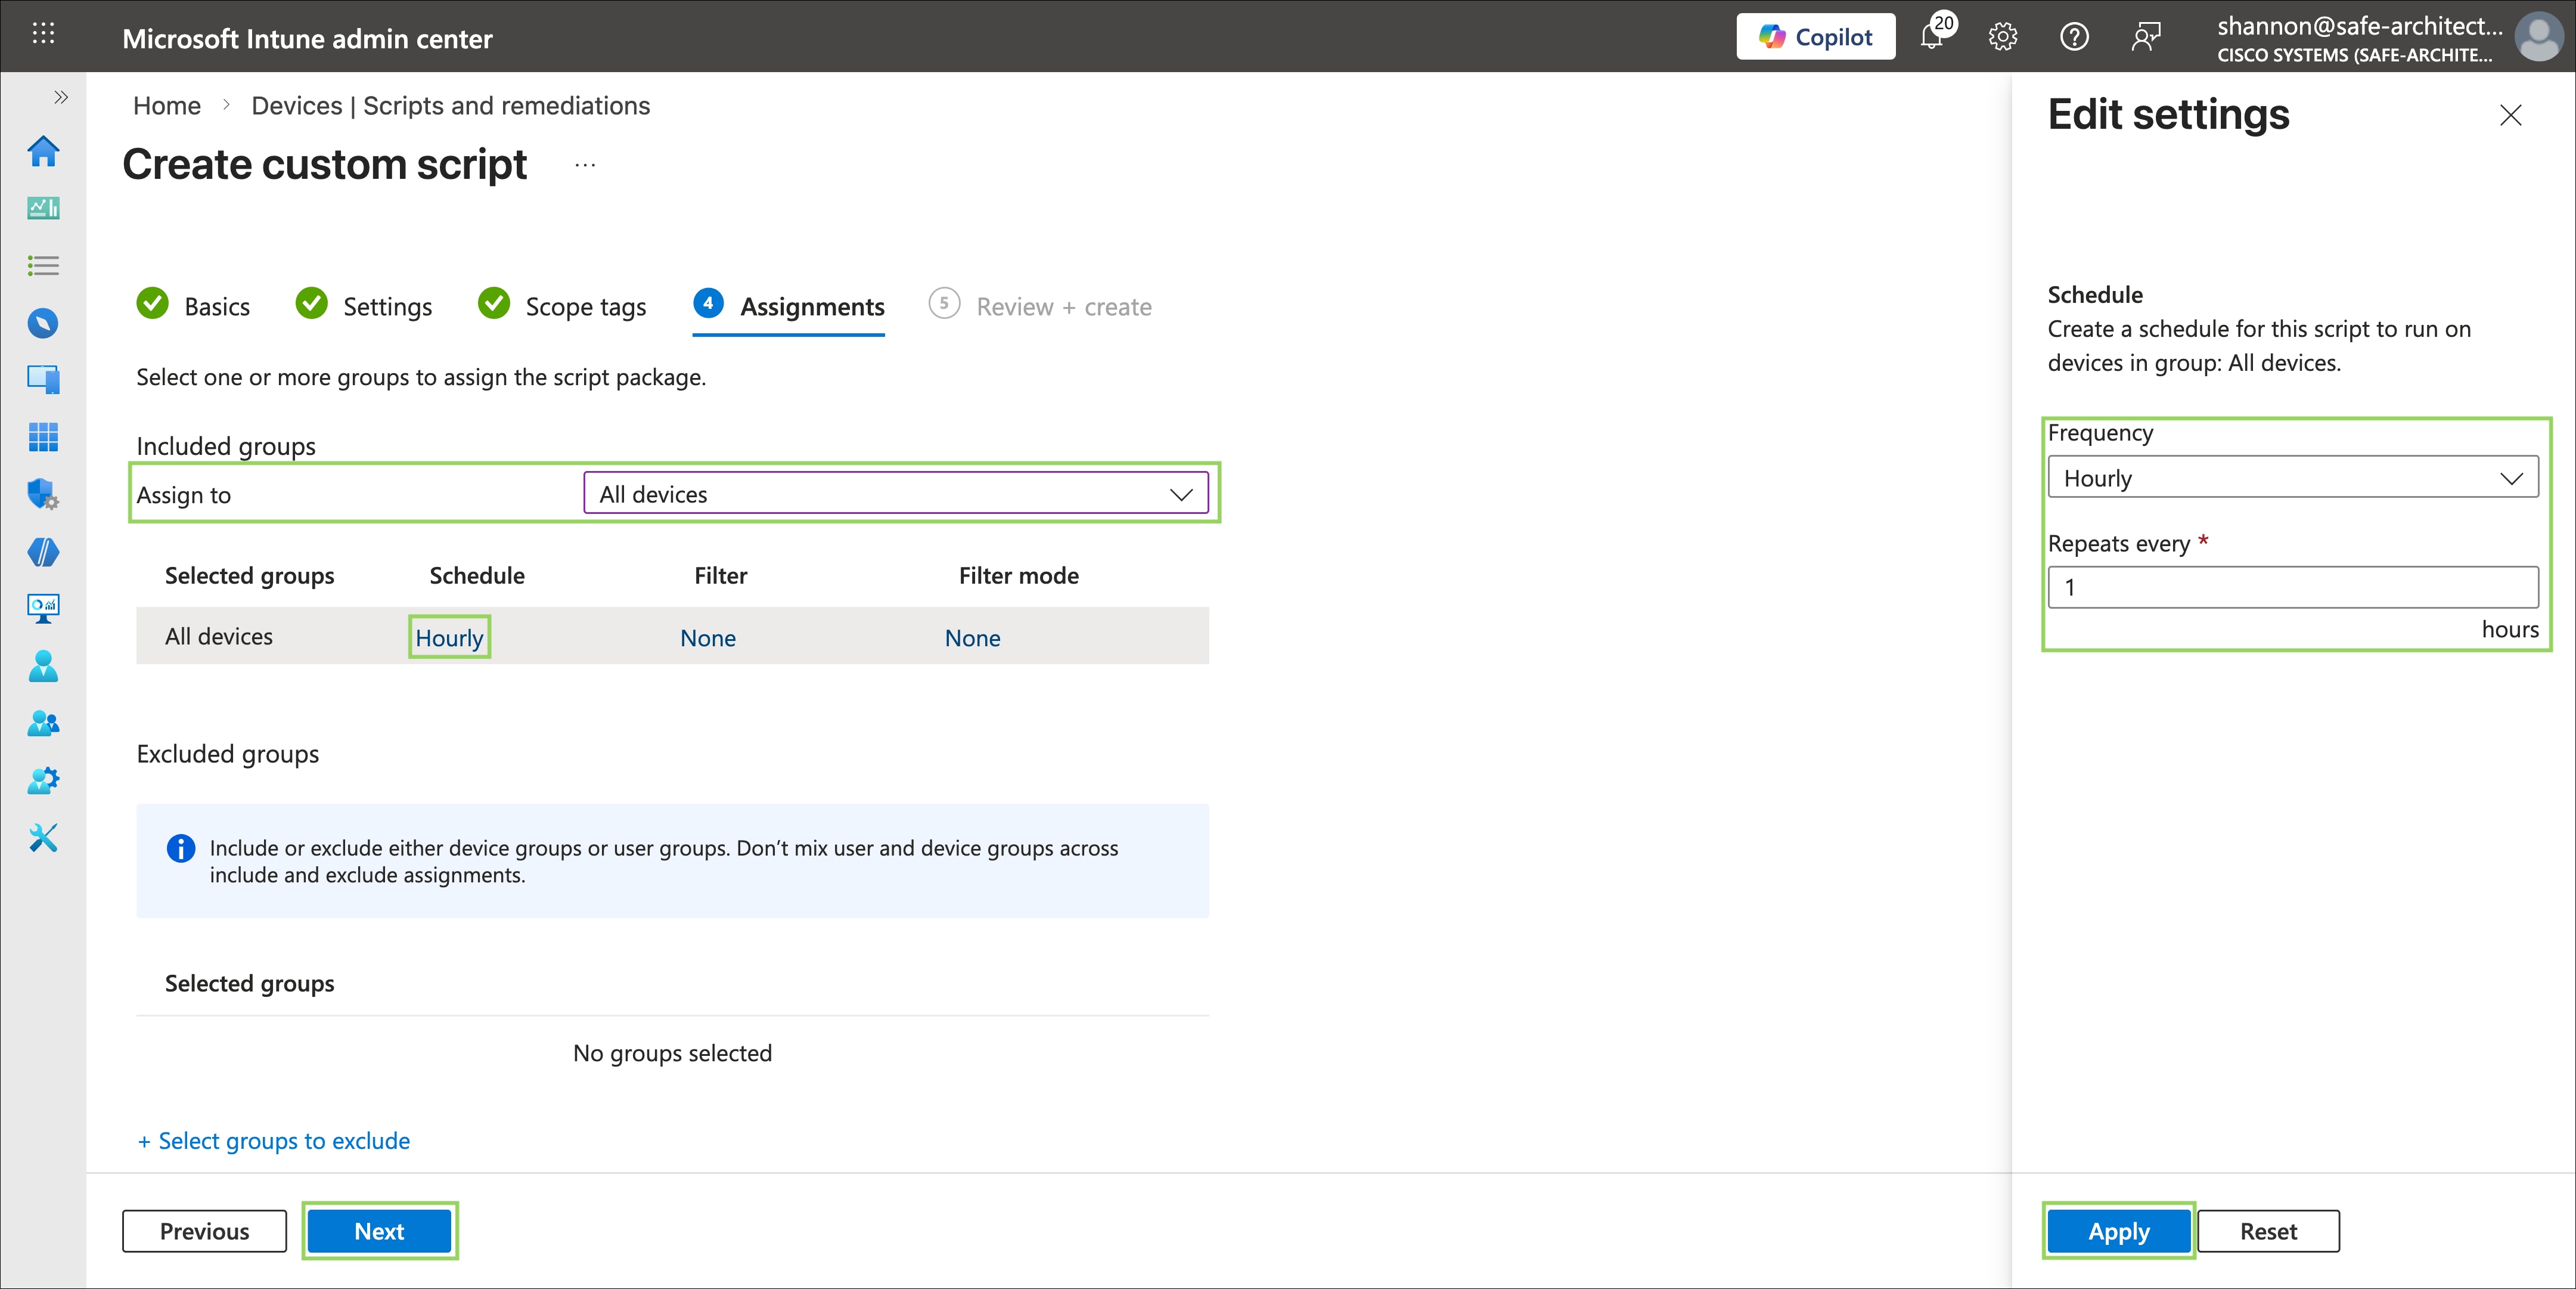This screenshot has height=1289, width=2576.
Task: Click the Filter column header
Action: pos(721,576)
